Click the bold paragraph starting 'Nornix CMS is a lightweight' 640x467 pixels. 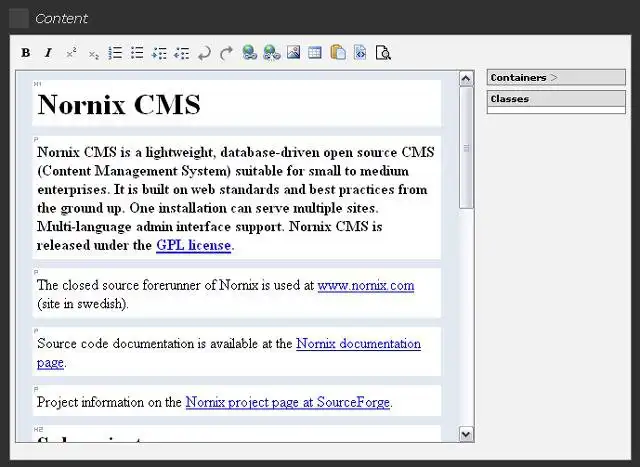click(236, 199)
